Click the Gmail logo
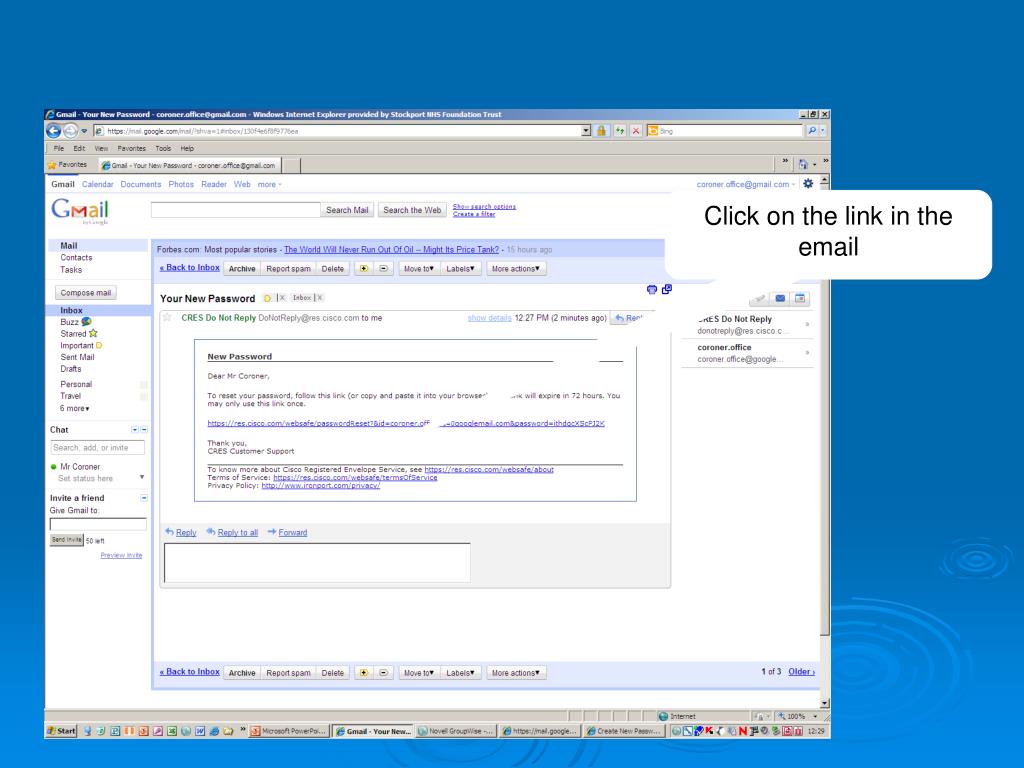The image size is (1024, 768). (80, 211)
